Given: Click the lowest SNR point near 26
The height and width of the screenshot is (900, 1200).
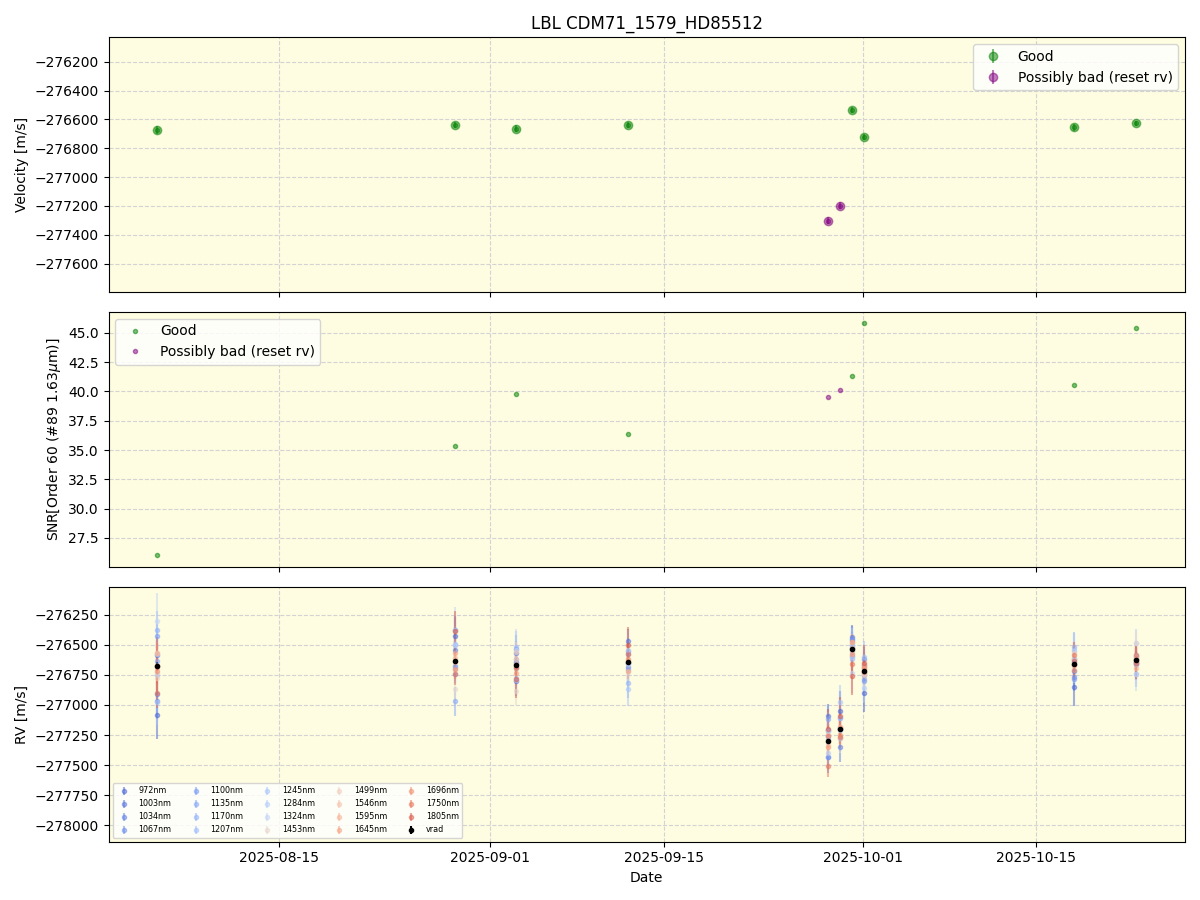Looking at the screenshot, I should (157, 555).
